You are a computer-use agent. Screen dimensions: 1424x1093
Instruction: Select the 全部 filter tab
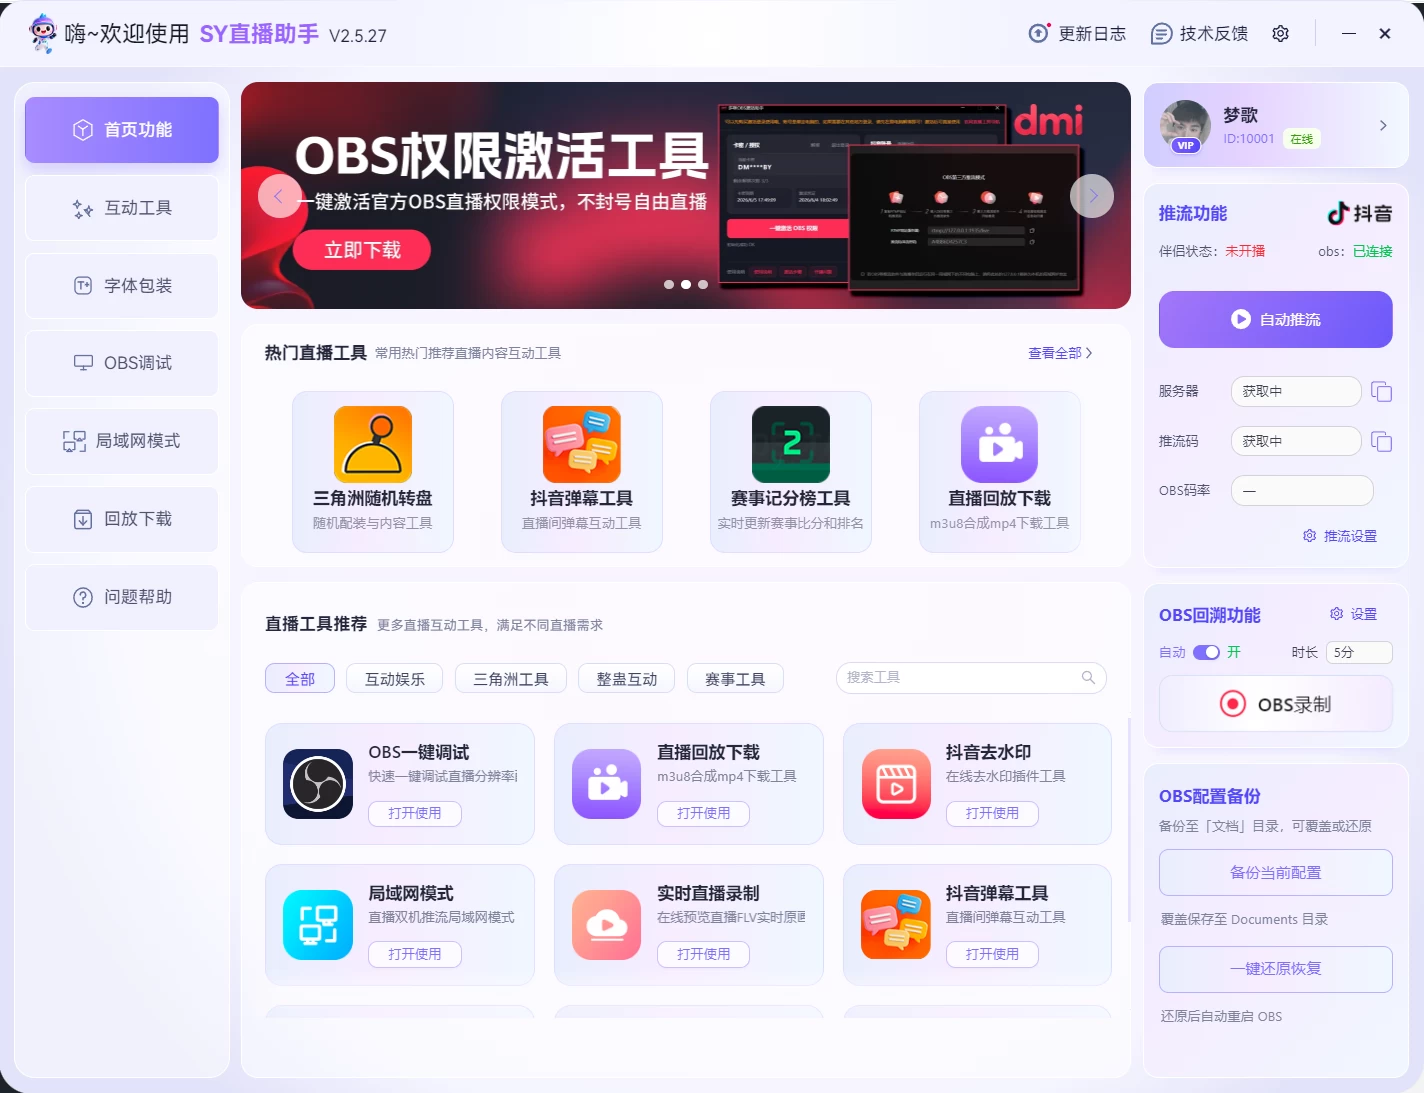(300, 679)
